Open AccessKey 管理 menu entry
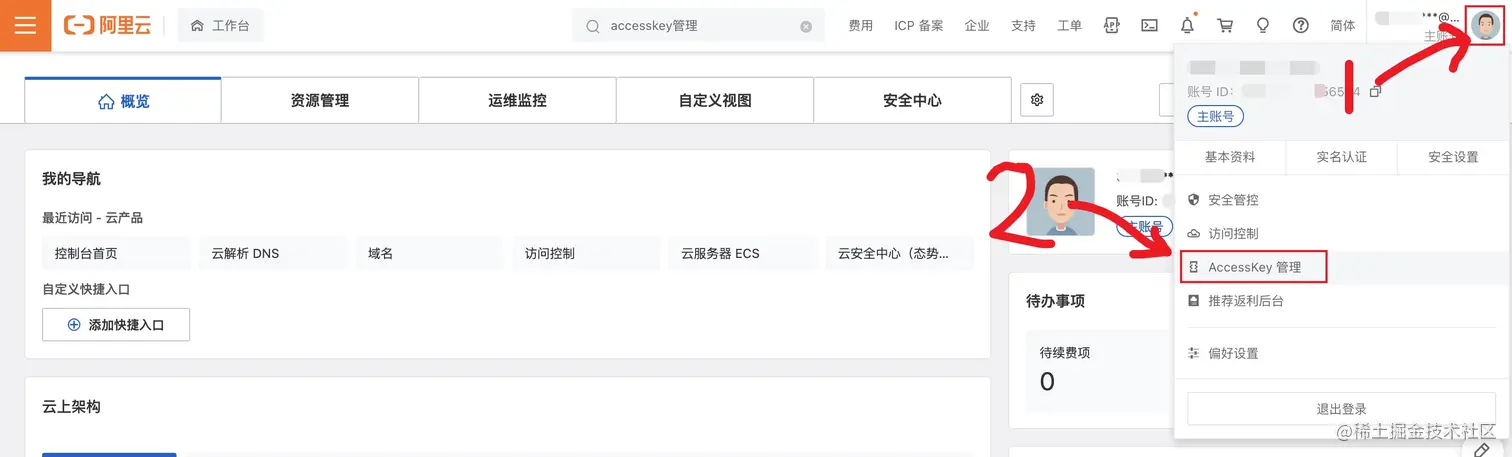 1342,267
